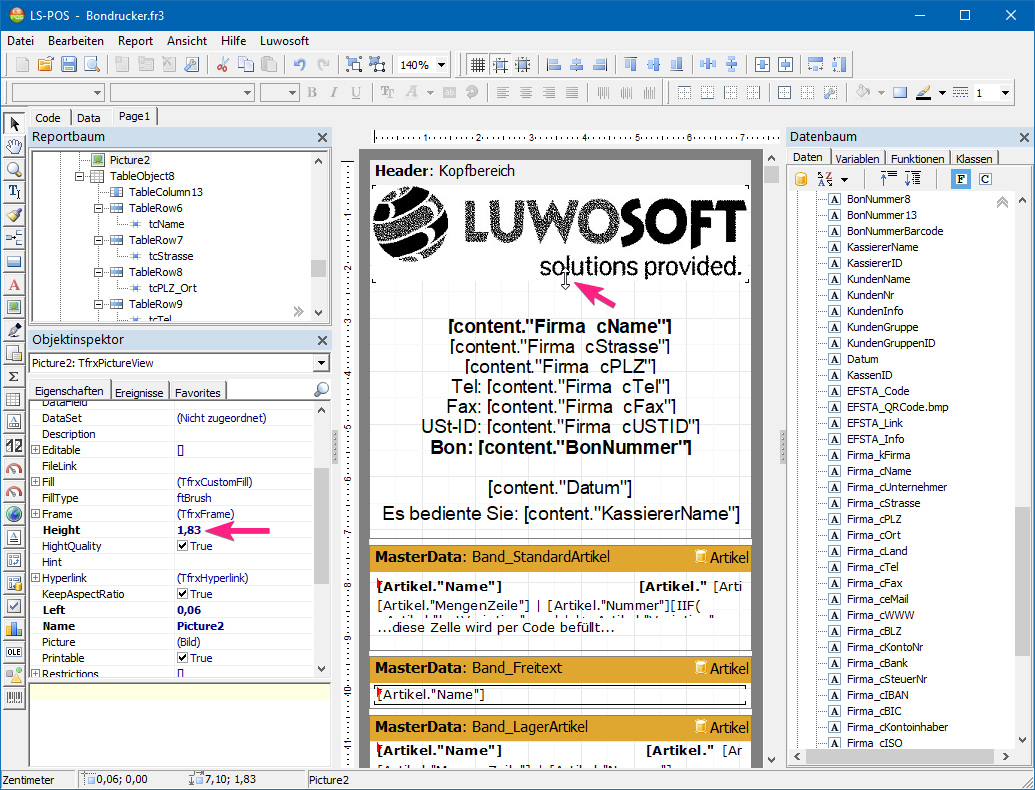Collapse the TableObject8 tree node
1035x790 pixels.
(80, 176)
